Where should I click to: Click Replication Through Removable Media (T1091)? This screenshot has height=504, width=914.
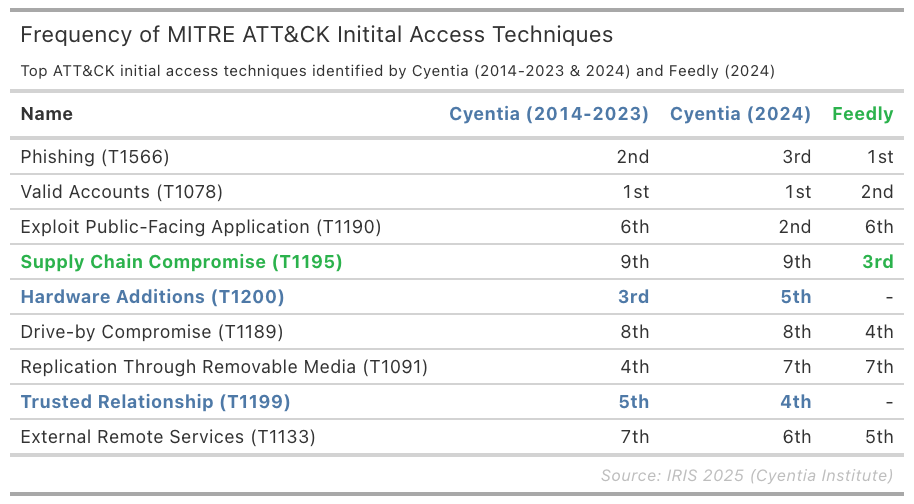[224, 367]
